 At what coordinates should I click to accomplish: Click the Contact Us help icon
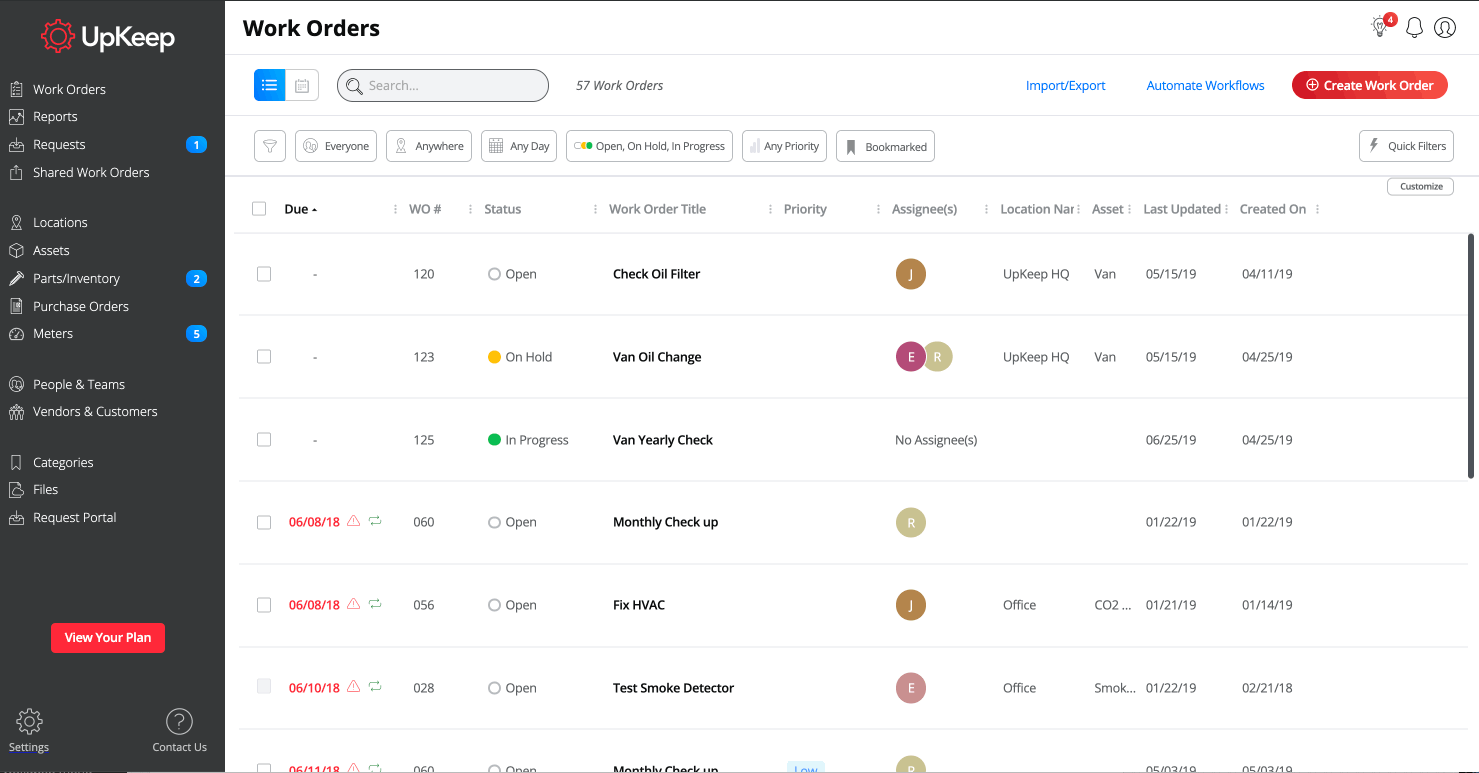tap(179, 721)
